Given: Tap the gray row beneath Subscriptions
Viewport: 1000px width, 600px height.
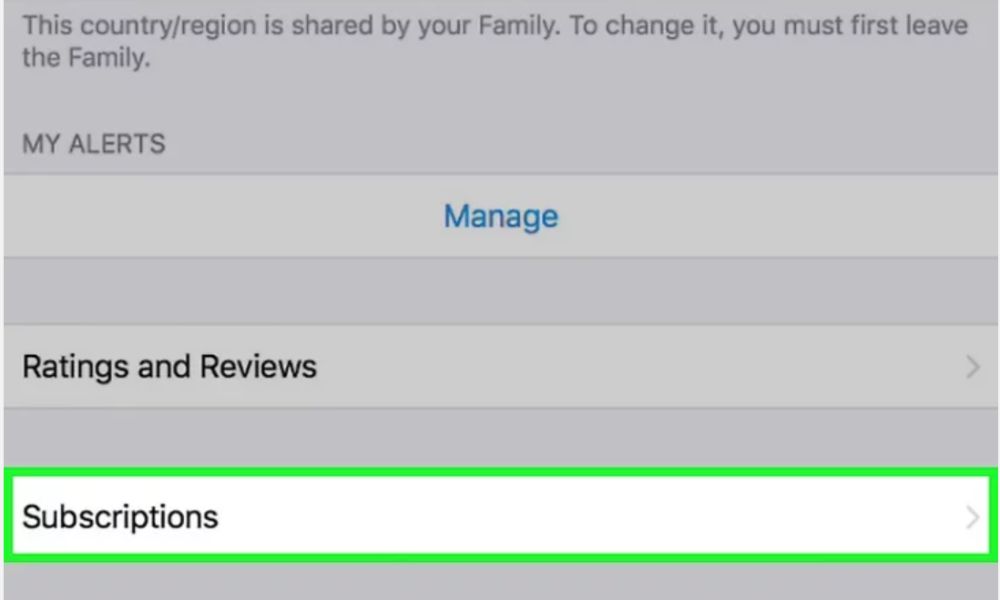Looking at the screenshot, I should (x=500, y=580).
